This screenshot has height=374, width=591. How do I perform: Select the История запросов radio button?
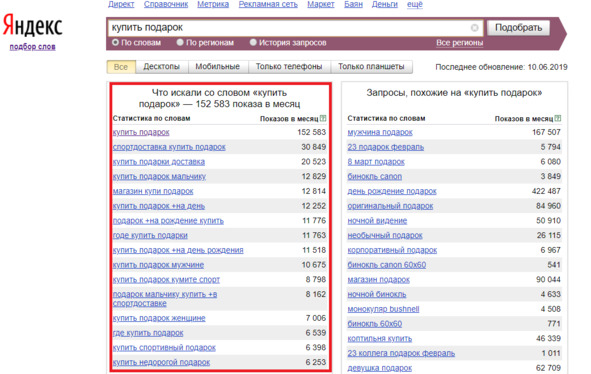click(253, 43)
